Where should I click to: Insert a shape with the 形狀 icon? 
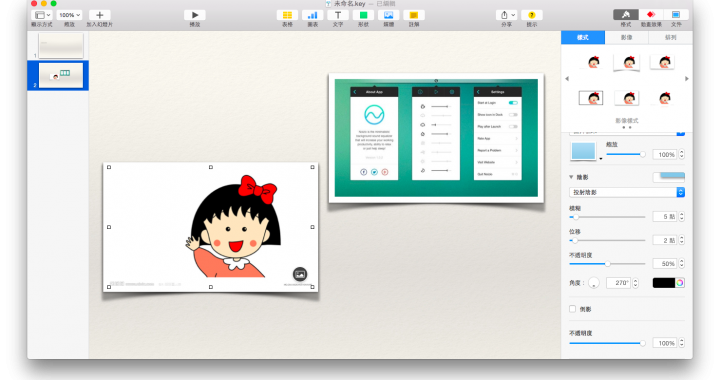point(363,15)
